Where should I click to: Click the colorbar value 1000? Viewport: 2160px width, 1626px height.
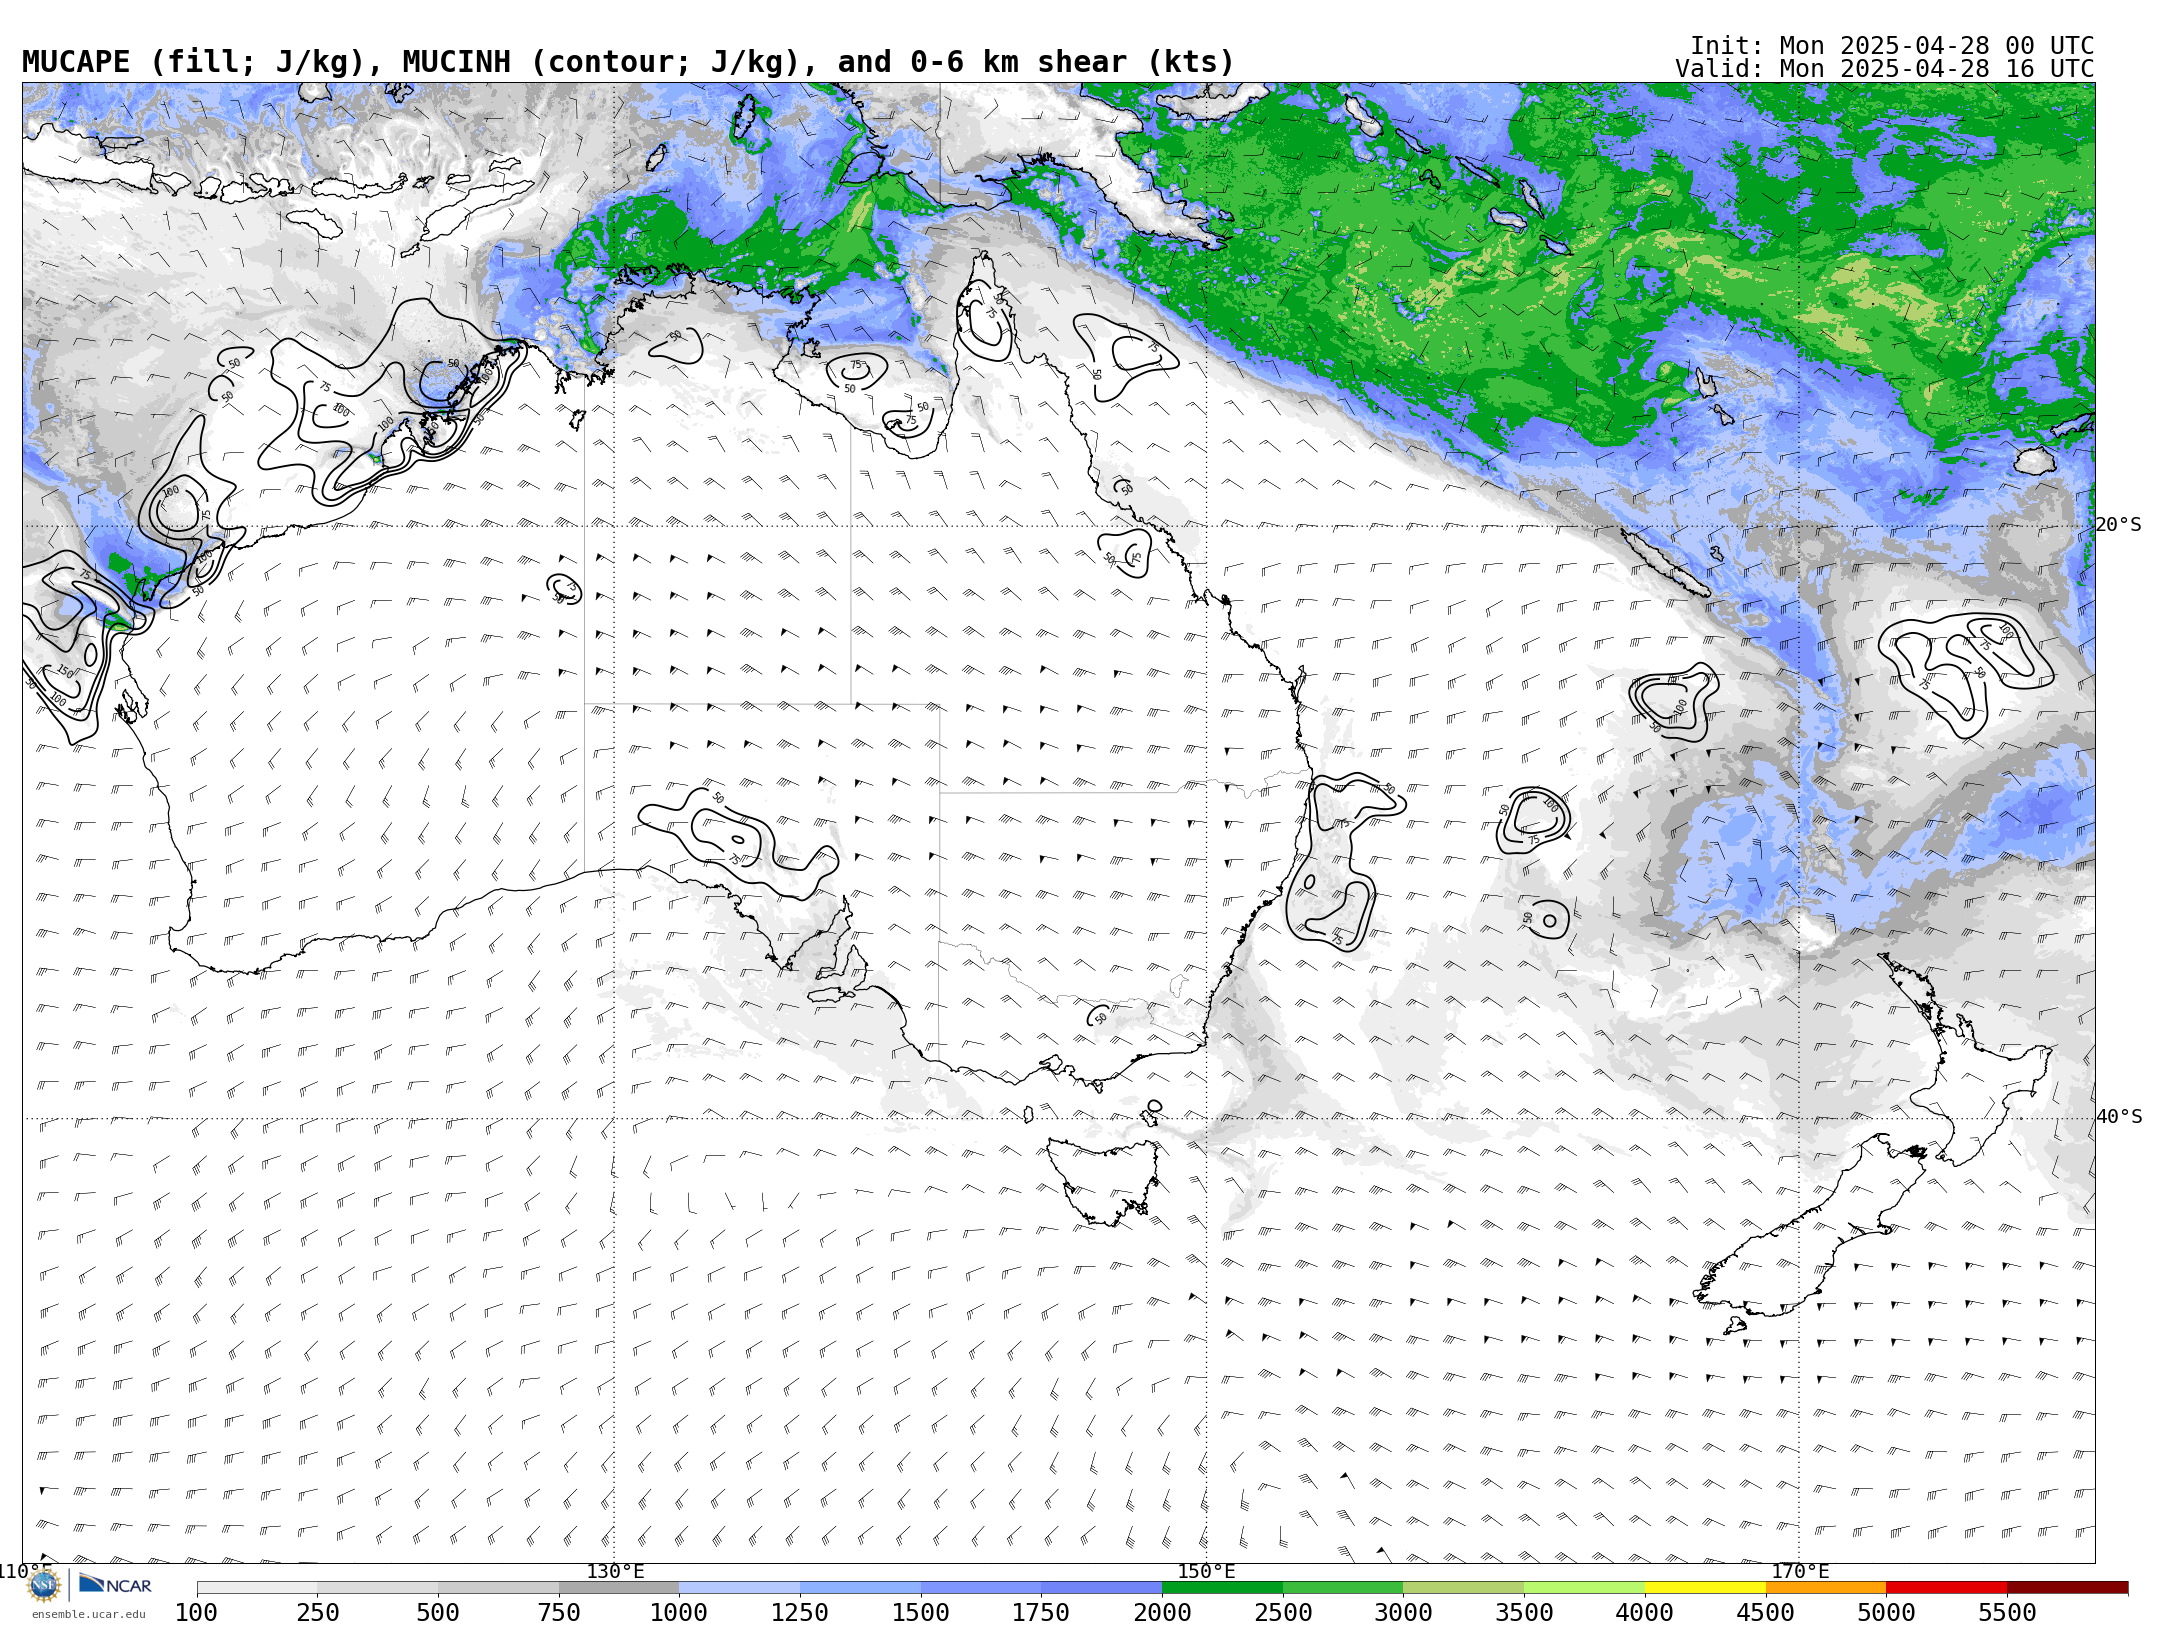tap(679, 1613)
